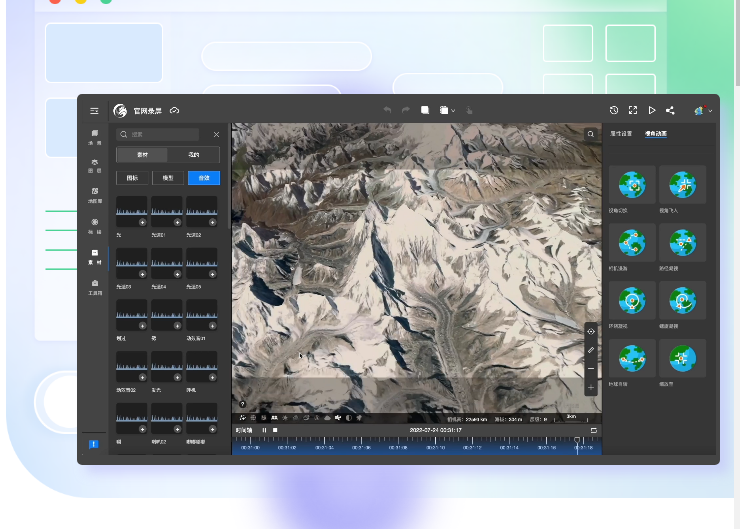This screenshot has width=740, height=529.
Task: Open the hamburger menu in the top-left corner
Action: (x=94, y=111)
